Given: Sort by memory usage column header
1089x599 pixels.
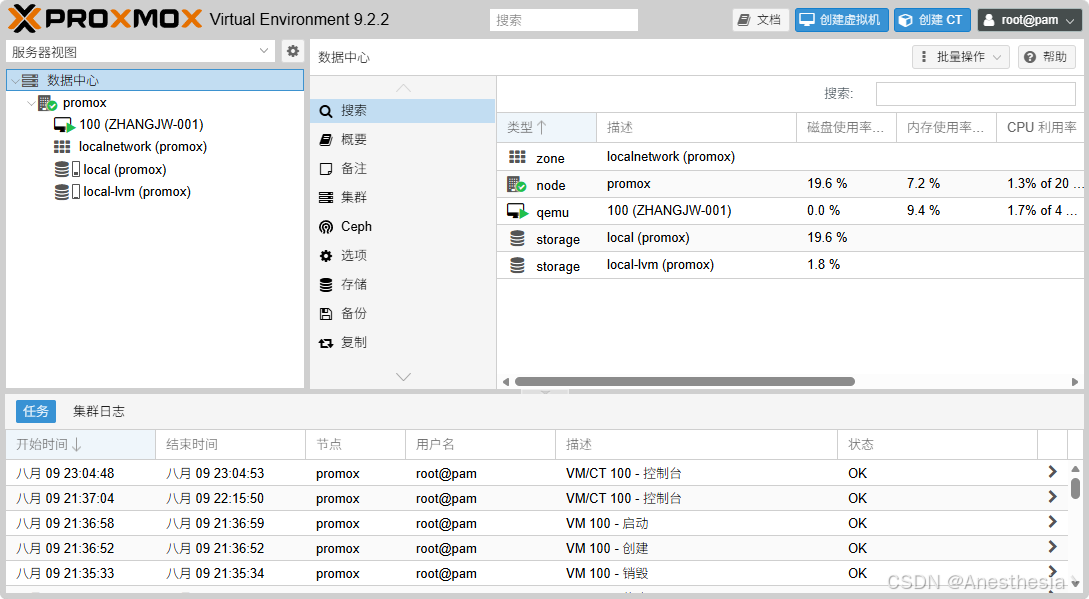Looking at the screenshot, I should tap(947, 127).
